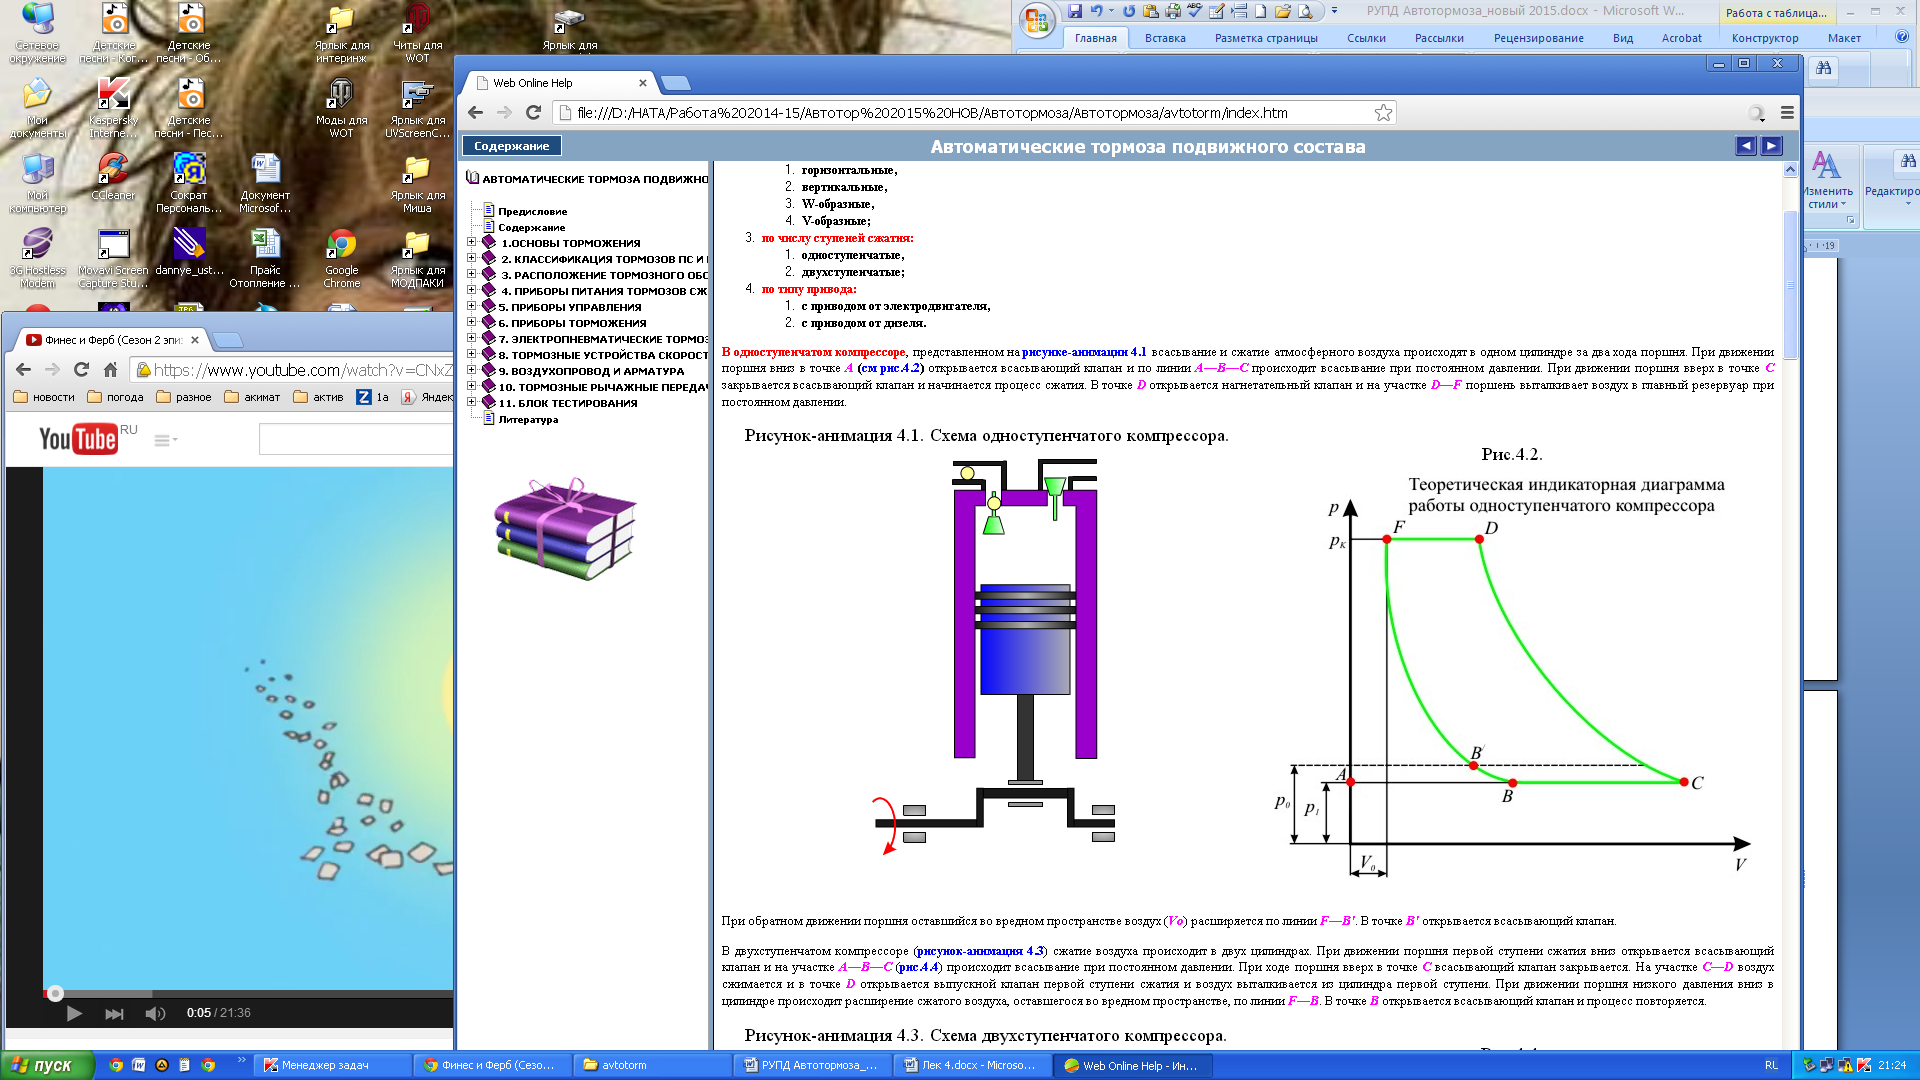Expand the 1.ОСНОВЫ ТОРМОЖЕНИЯ tree node

pos(472,243)
